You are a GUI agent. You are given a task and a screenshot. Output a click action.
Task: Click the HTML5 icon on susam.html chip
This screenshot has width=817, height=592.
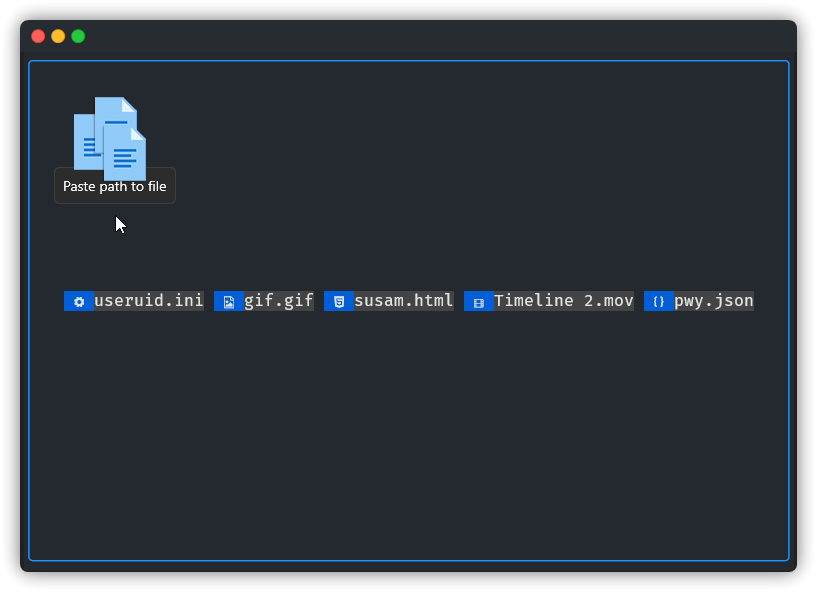click(x=338, y=300)
